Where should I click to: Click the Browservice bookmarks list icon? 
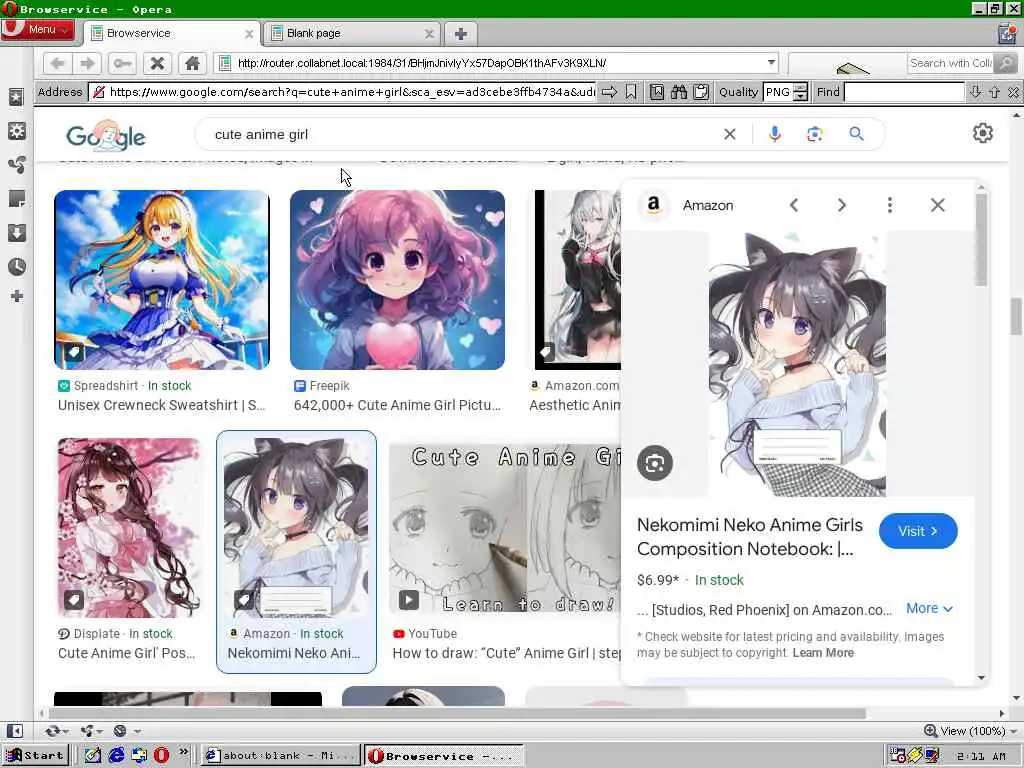point(657,92)
